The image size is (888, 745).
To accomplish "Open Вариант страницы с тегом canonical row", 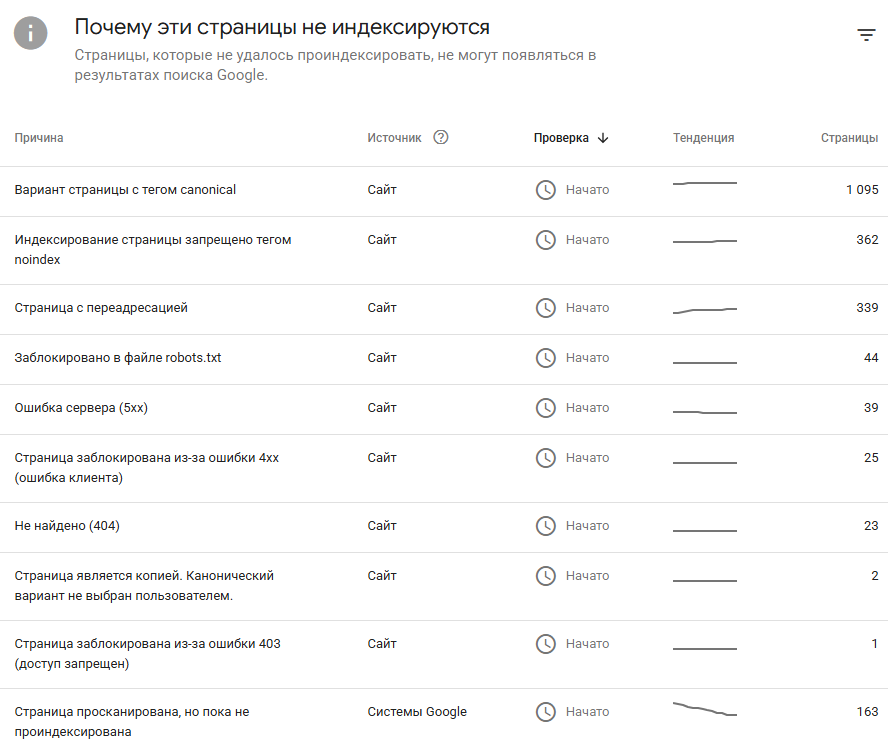I will tap(444, 191).
